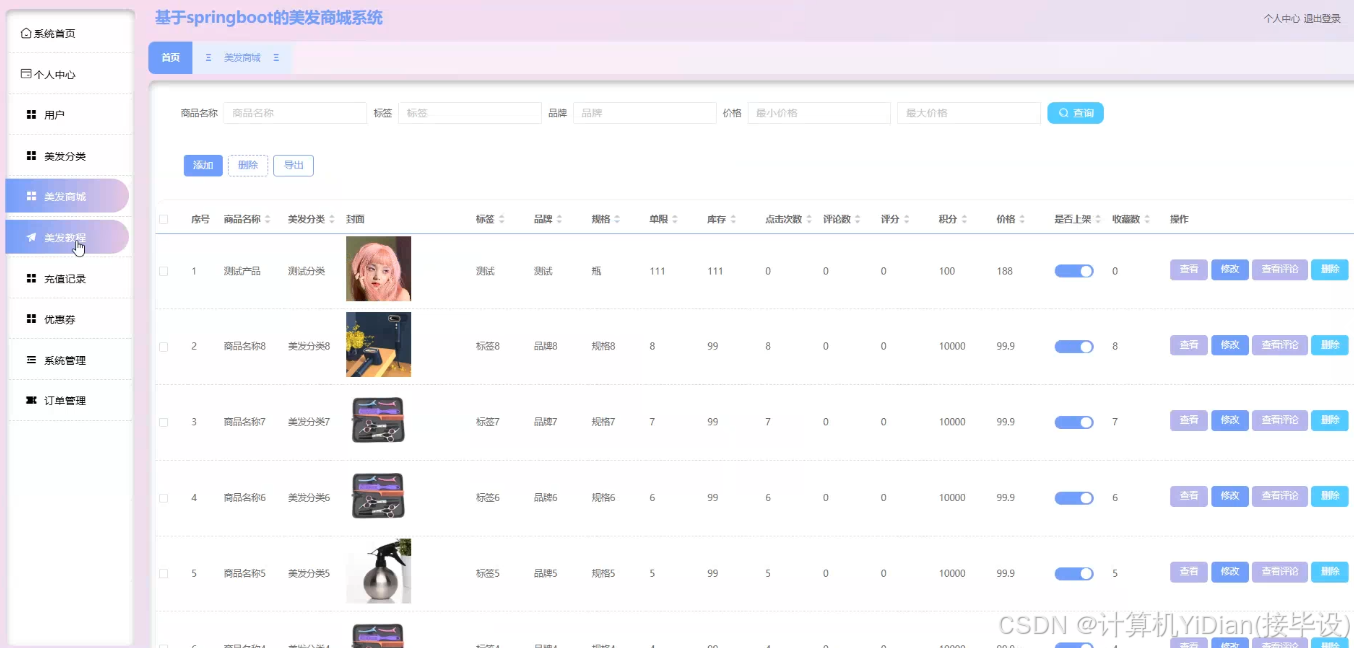Image resolution: width=1354 pixels, height=648 pixels.
Task: Tick the checkbox for row 5 商品名称5
Action: (163, 573)
